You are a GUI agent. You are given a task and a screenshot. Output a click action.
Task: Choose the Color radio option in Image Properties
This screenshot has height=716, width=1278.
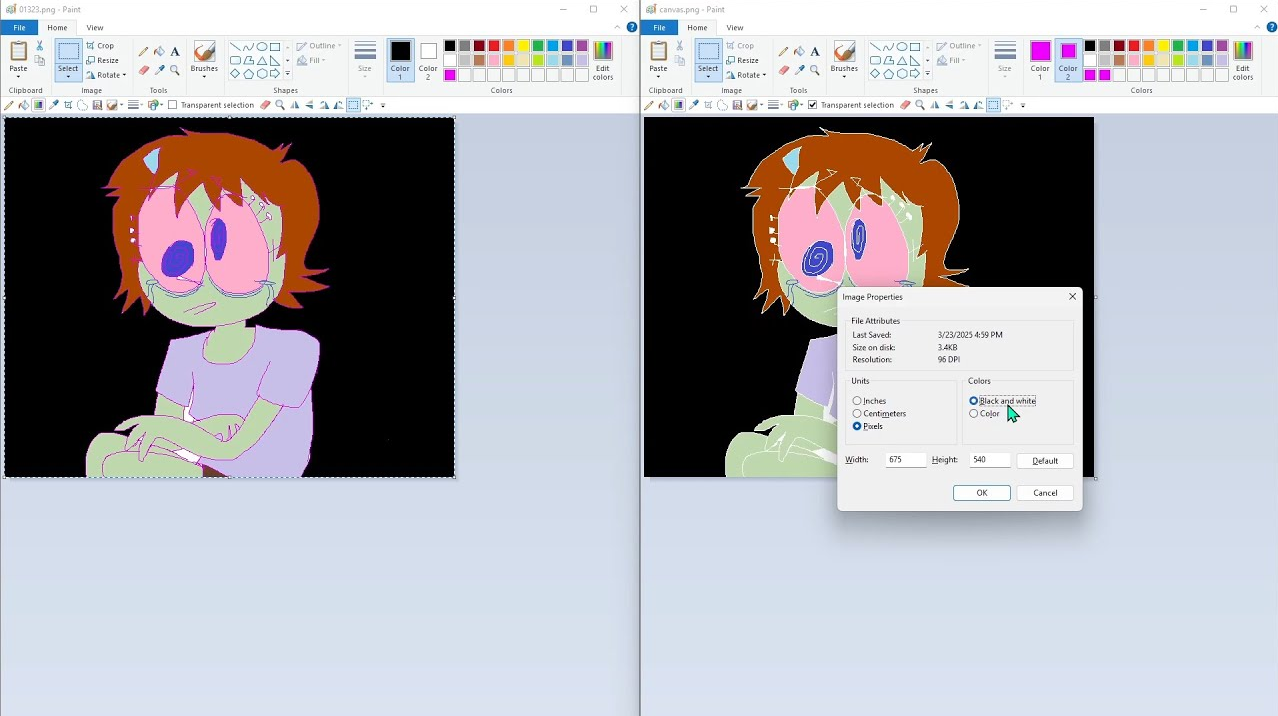[974, 414]
